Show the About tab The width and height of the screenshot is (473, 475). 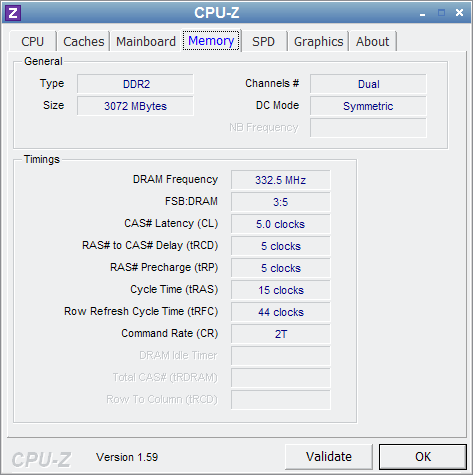pyautogui.click(x=372, y=42)
